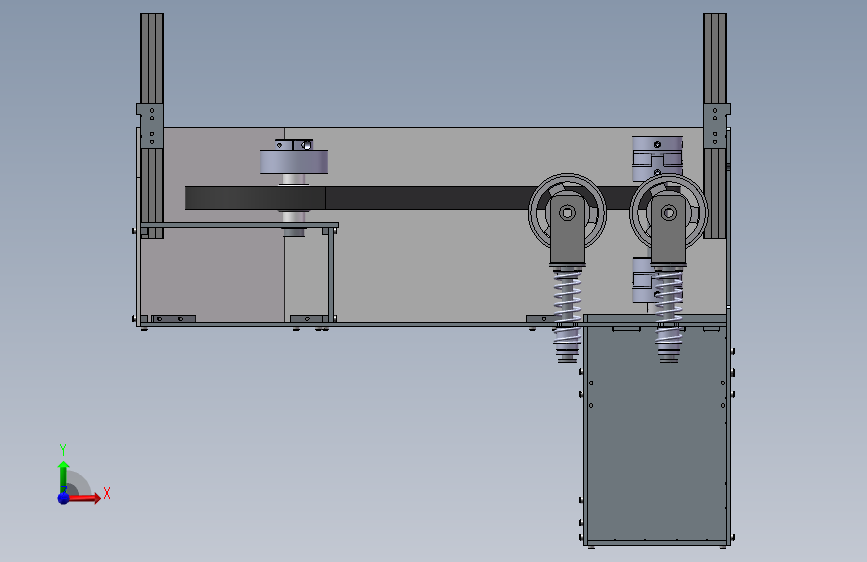This screenshot has height=562, width=867.
Task: Click the blue Z axis ball of triad
Action: coord(63,498)
